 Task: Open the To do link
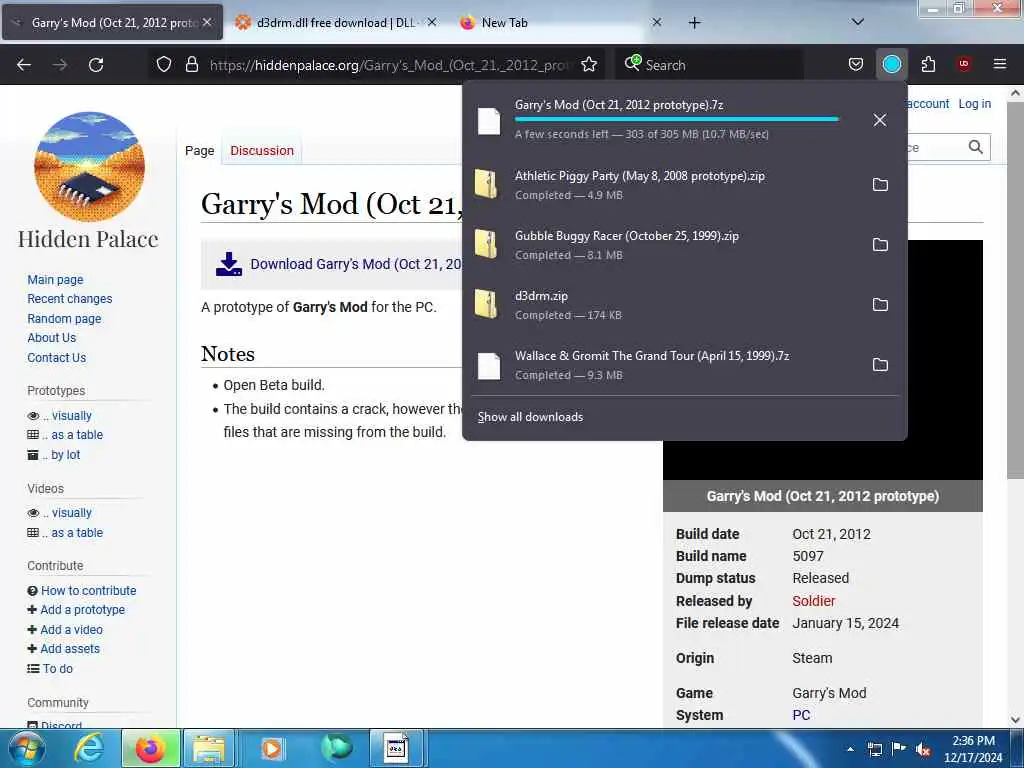(x=57, y=669)
